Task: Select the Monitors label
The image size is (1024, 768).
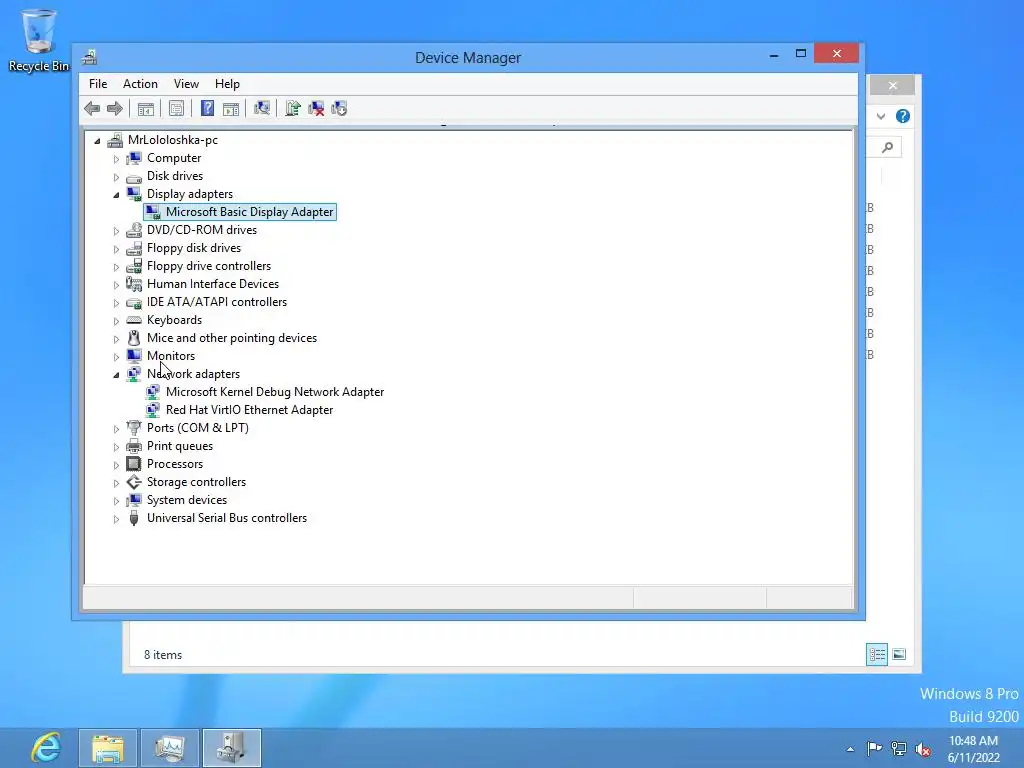Action: [171, 355]
